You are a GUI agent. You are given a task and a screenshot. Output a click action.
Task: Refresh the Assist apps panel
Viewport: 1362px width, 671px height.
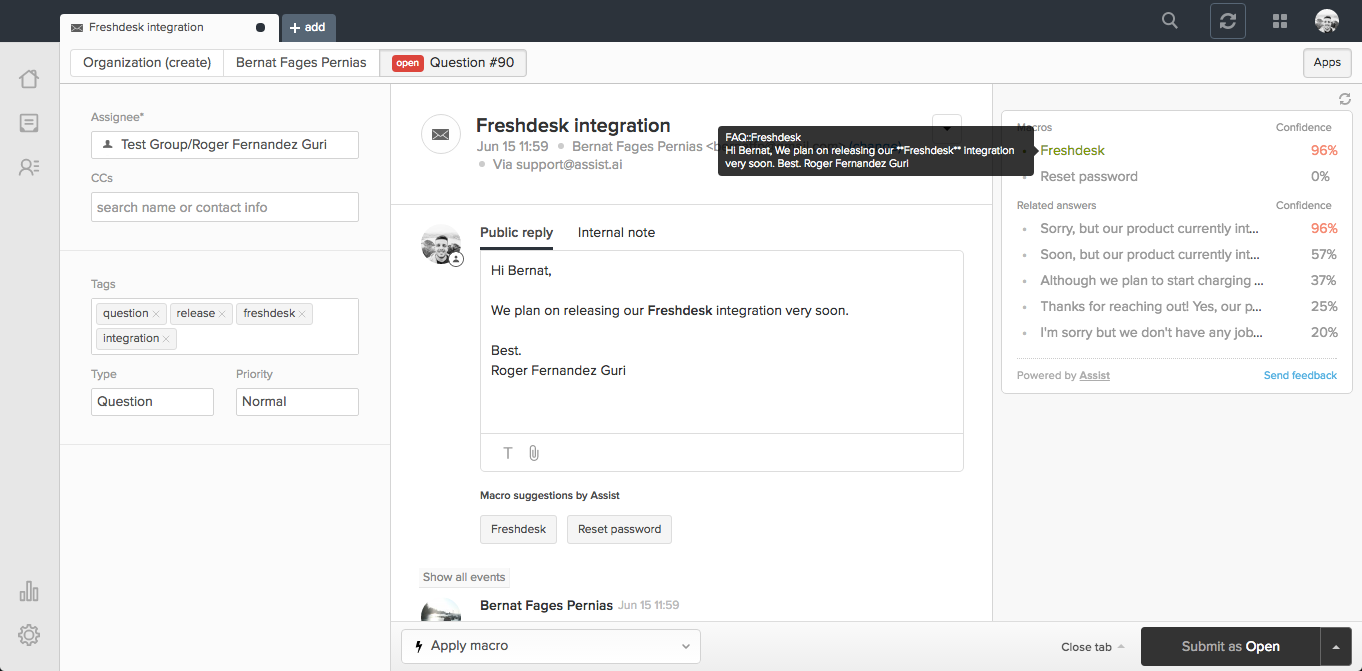coord(1345,99)
